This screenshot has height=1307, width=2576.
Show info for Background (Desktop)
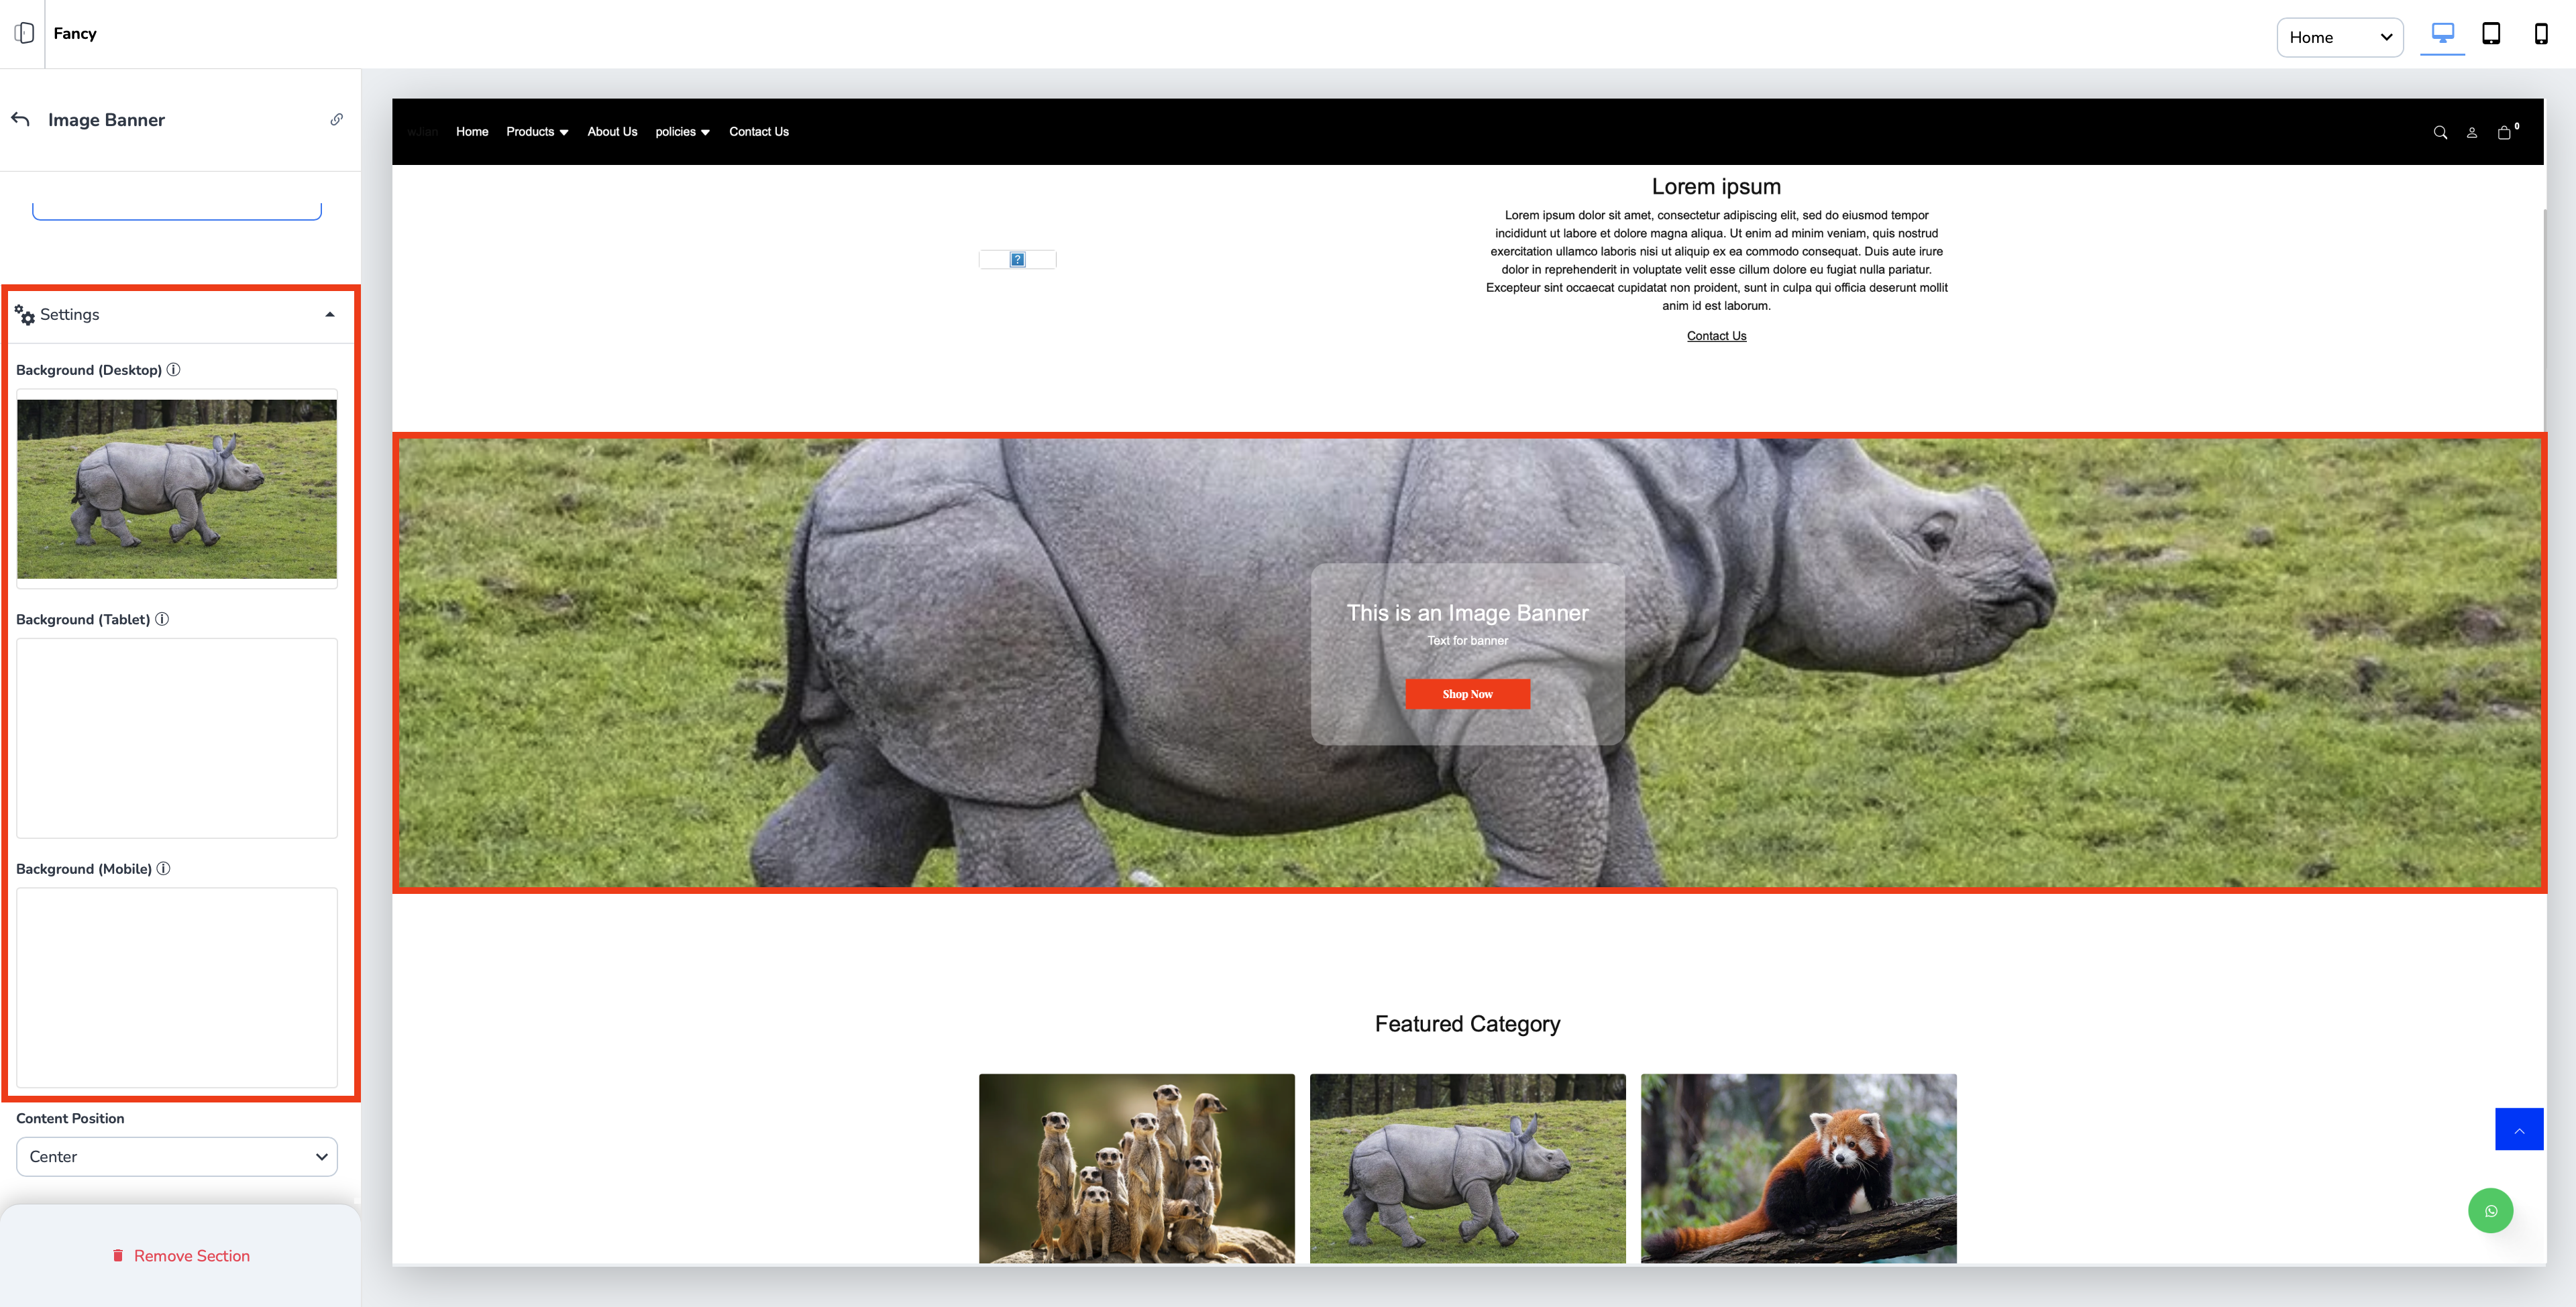click(174, 370)
